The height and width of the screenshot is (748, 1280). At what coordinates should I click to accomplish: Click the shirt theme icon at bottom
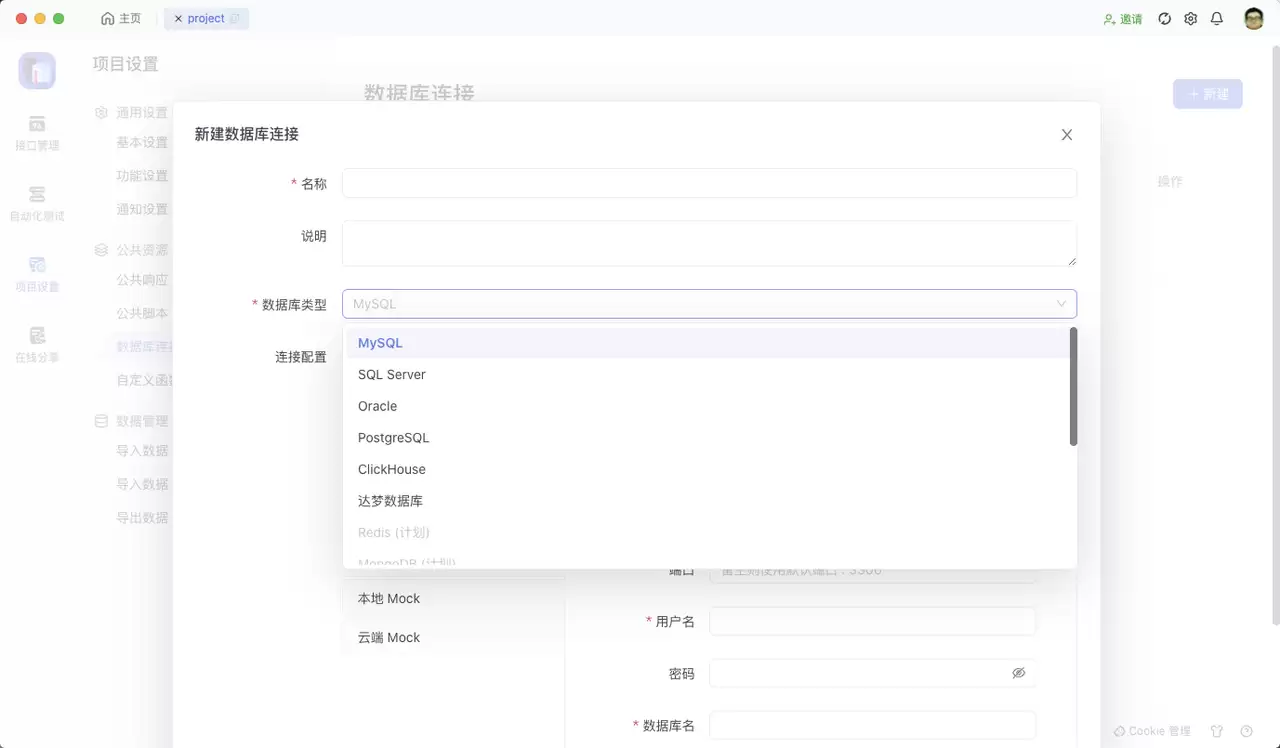pyautogui.click(x=1217, y=731)
